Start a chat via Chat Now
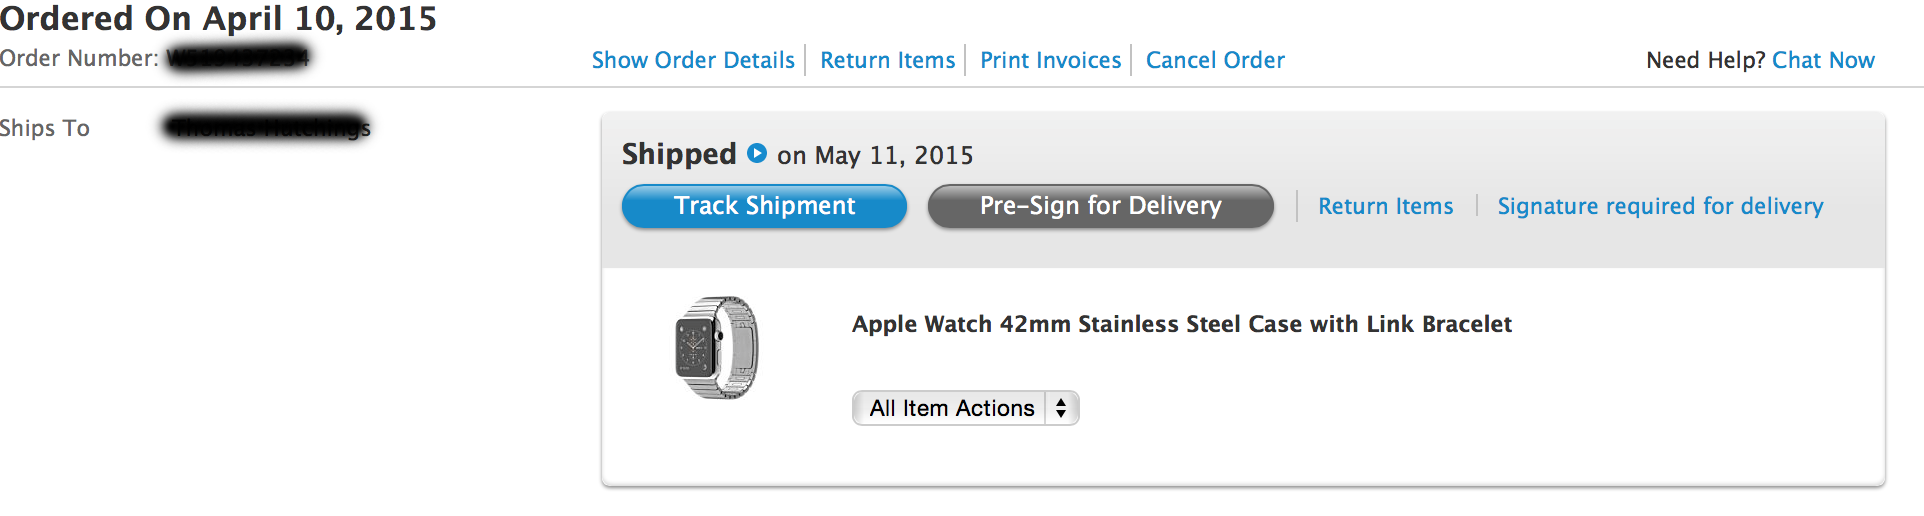Viewport: 1924px width, 516px height. click(1823, 60)
